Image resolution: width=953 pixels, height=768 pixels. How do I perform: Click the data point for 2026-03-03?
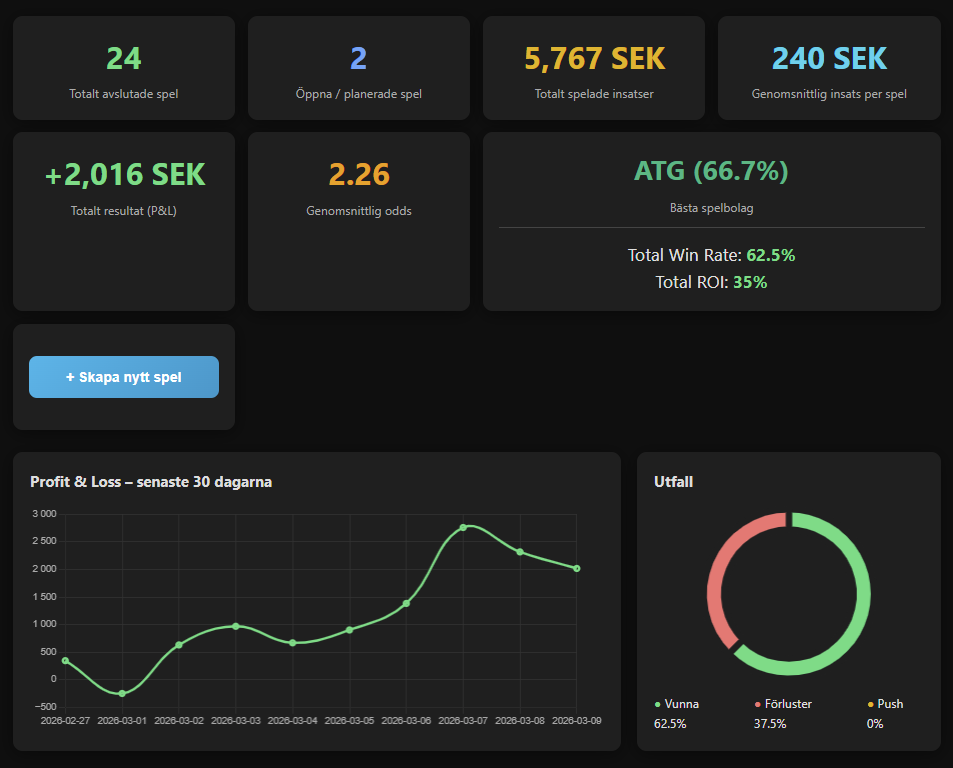tap(236, 626)
